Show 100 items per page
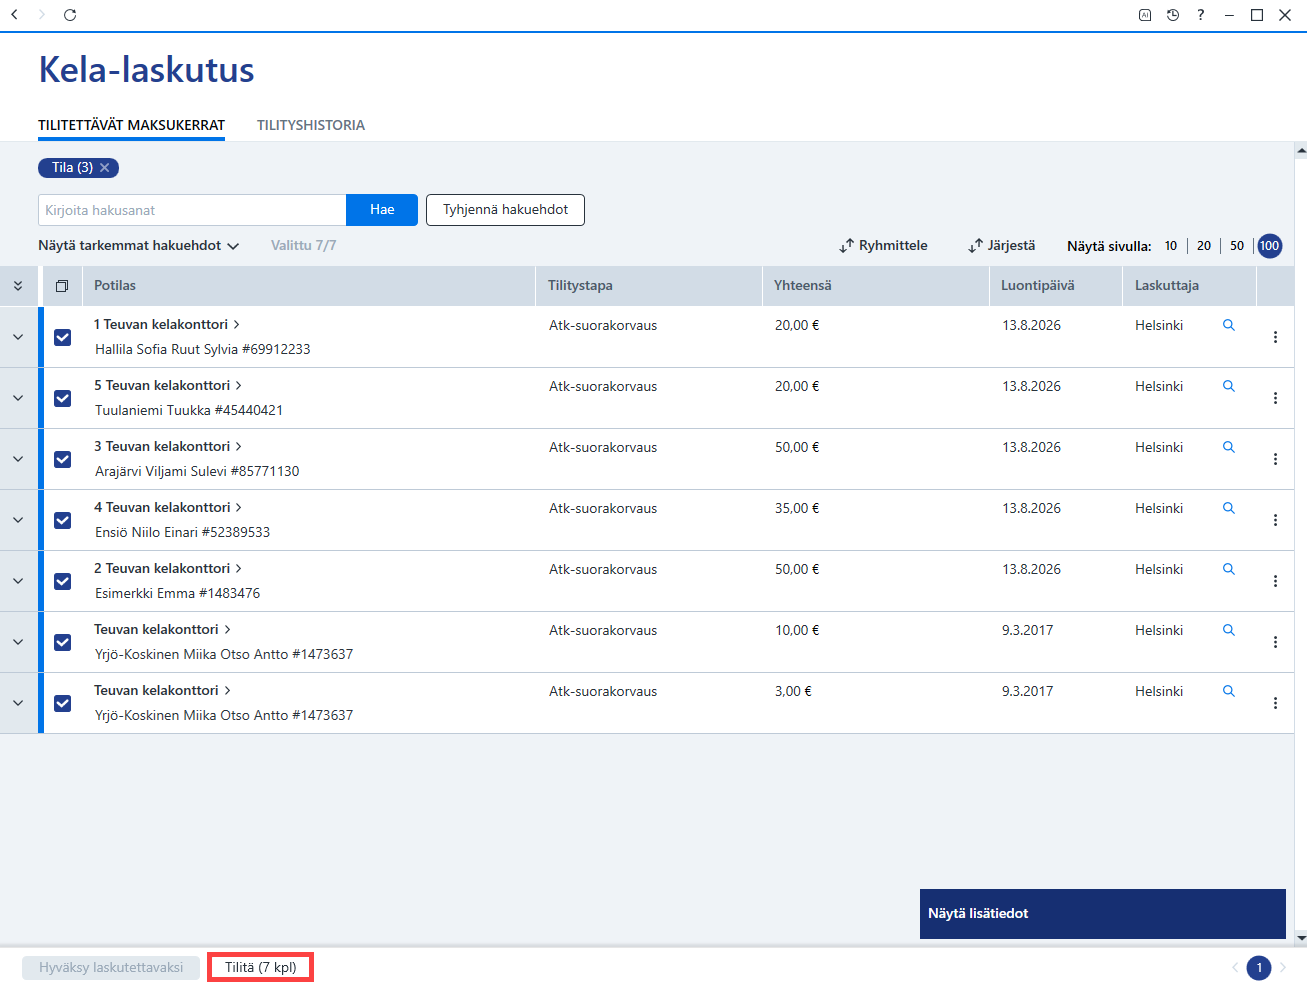Screen dimensions: 1307x985 coord(1270,246)
